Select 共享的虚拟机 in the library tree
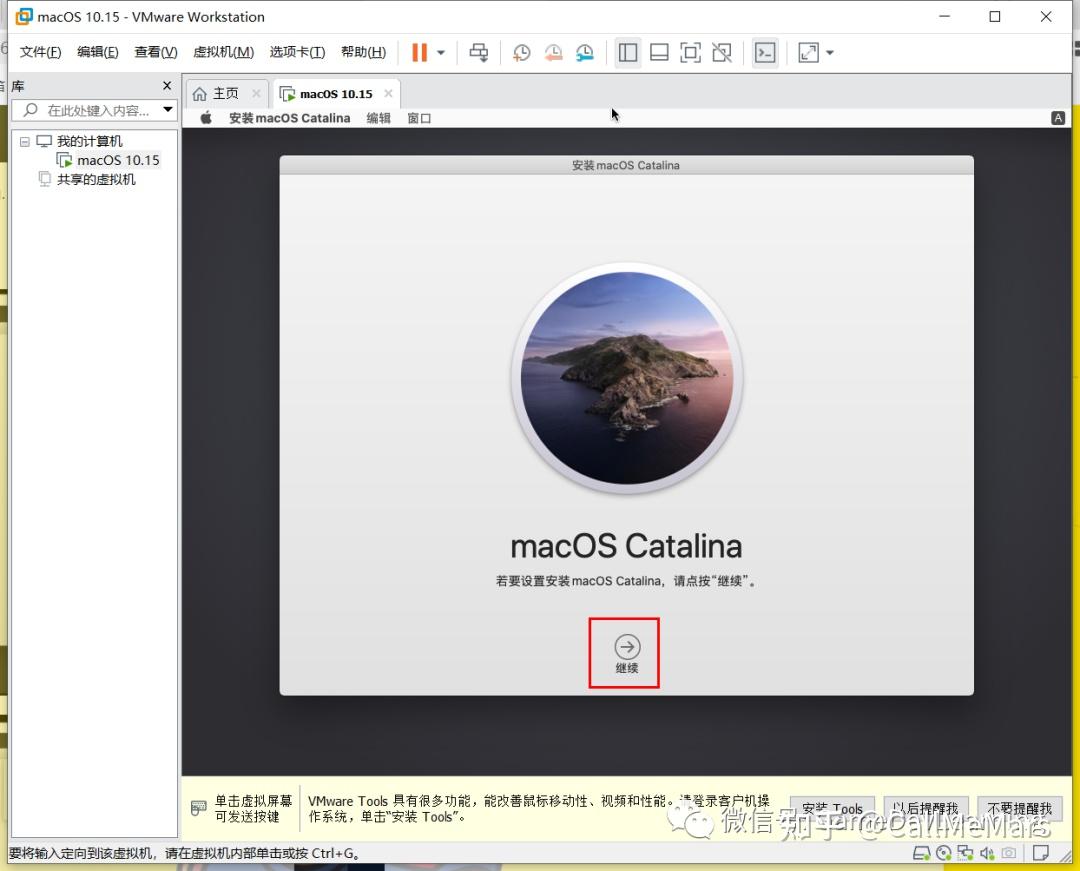The height and width of the screenshot is (871, 1080). (x=96, y=180)
